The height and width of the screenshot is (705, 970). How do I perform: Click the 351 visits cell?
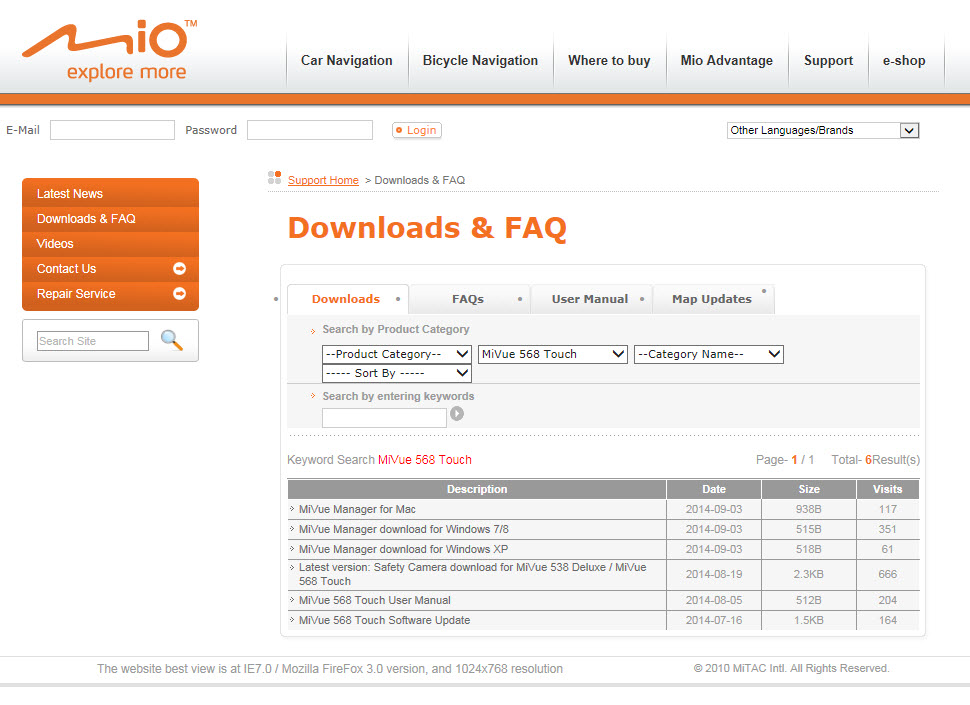tap(888, 529)
